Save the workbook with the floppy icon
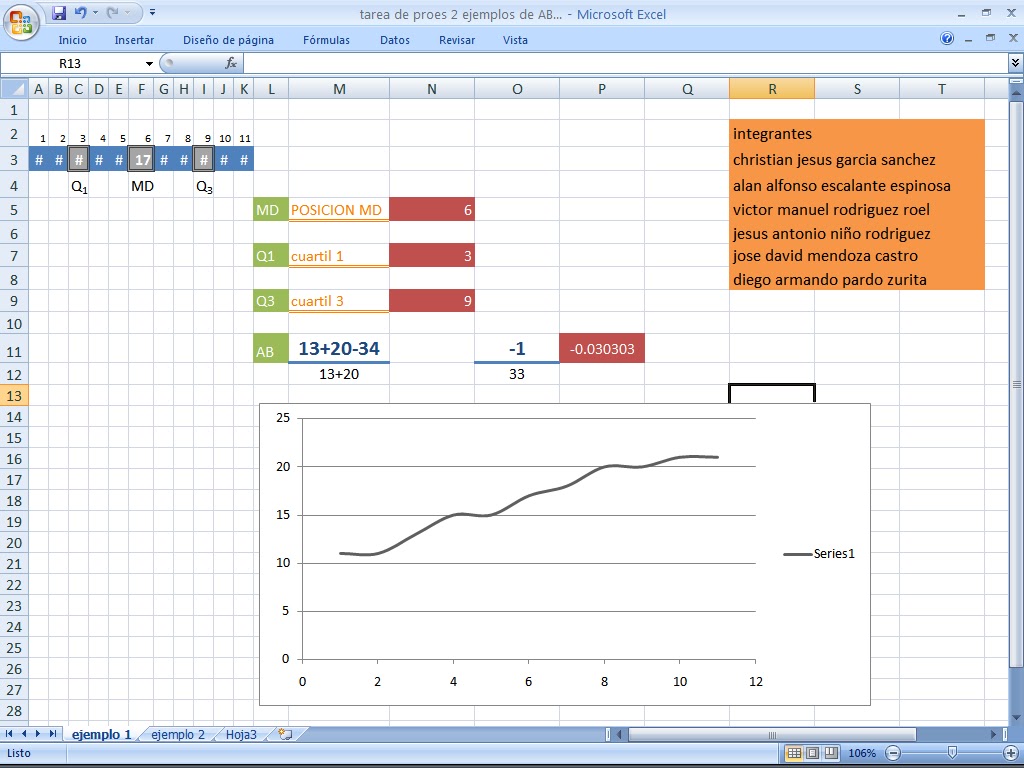Viewport: 1024px width, 768px height. click(59, 12)
